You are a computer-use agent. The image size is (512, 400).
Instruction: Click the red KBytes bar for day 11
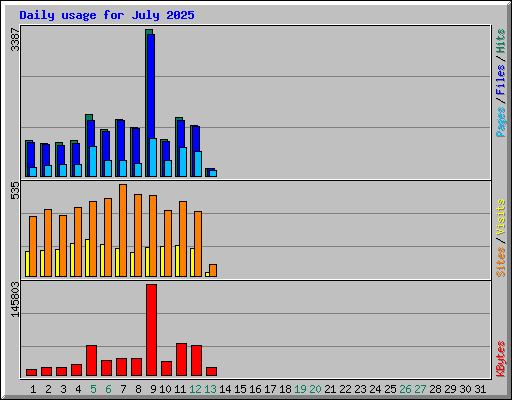coord(181,360)
